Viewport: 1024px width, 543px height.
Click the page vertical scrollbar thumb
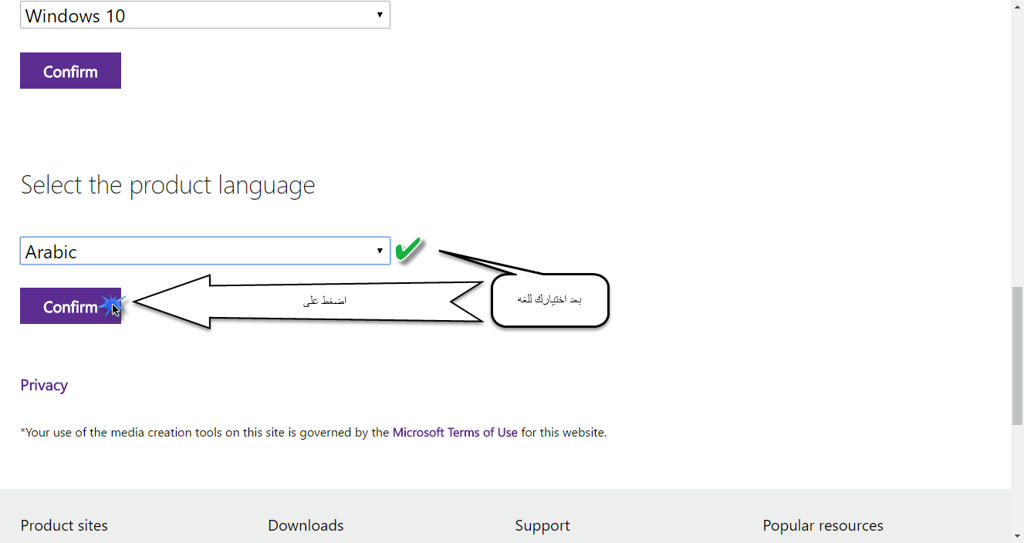point(1017,355)
